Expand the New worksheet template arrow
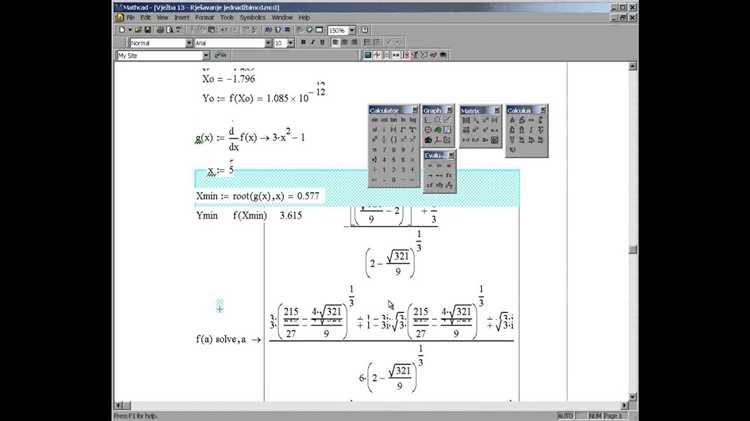 pos(130,30)
